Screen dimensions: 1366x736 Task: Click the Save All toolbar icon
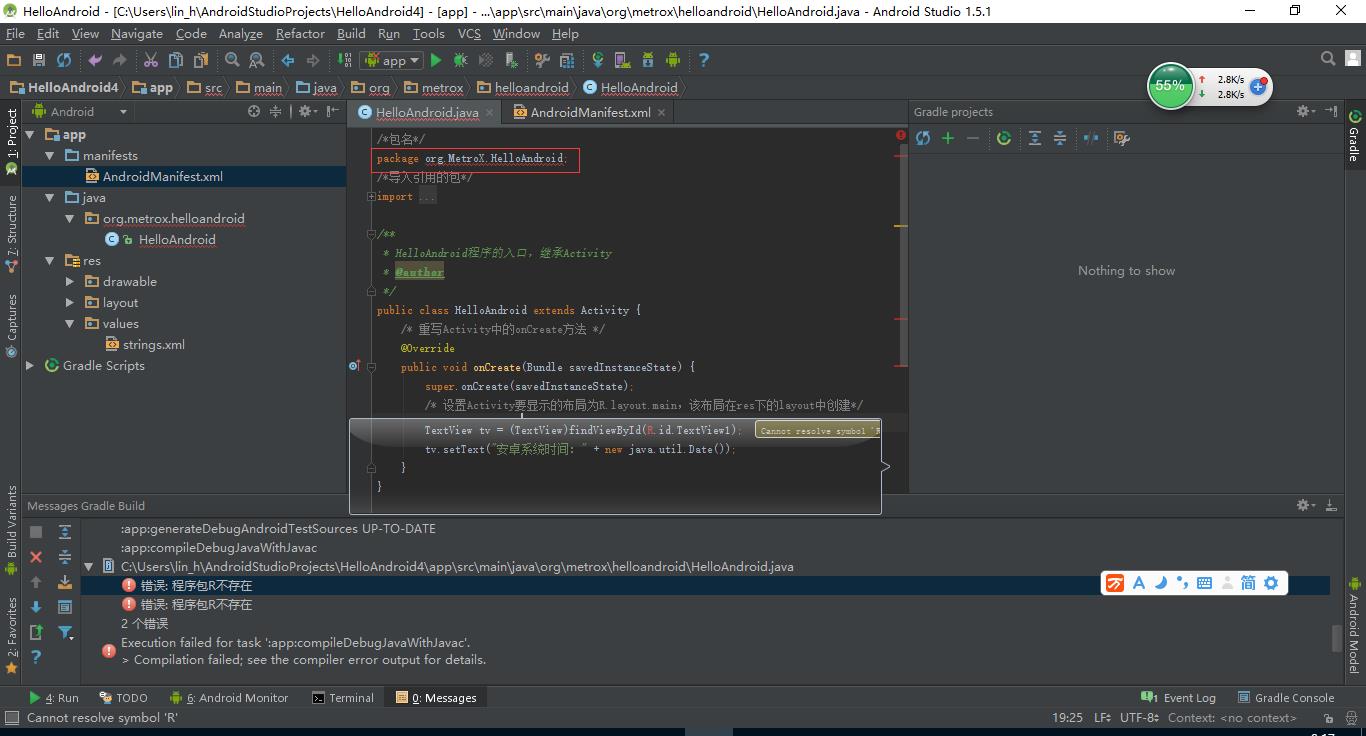tap(39, 60)
